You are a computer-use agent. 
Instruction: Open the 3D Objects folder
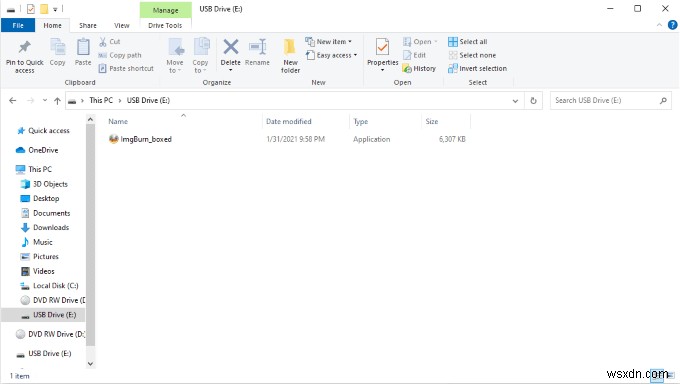coord(44,184)
